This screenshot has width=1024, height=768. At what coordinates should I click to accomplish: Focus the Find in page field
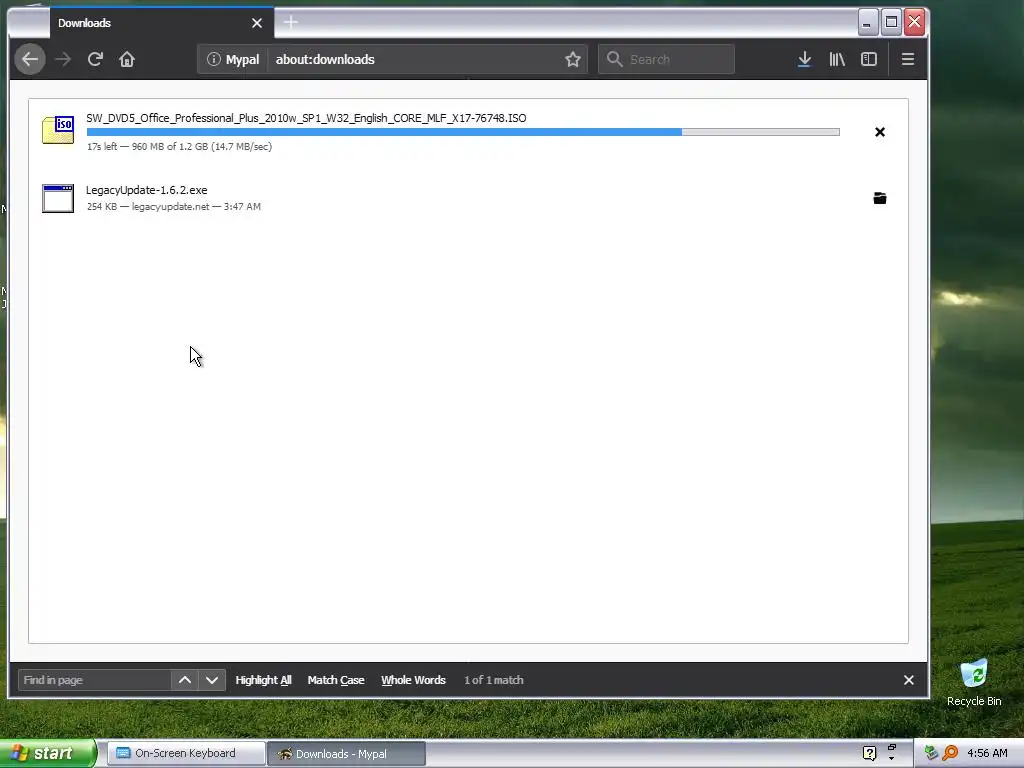point(95,680)
